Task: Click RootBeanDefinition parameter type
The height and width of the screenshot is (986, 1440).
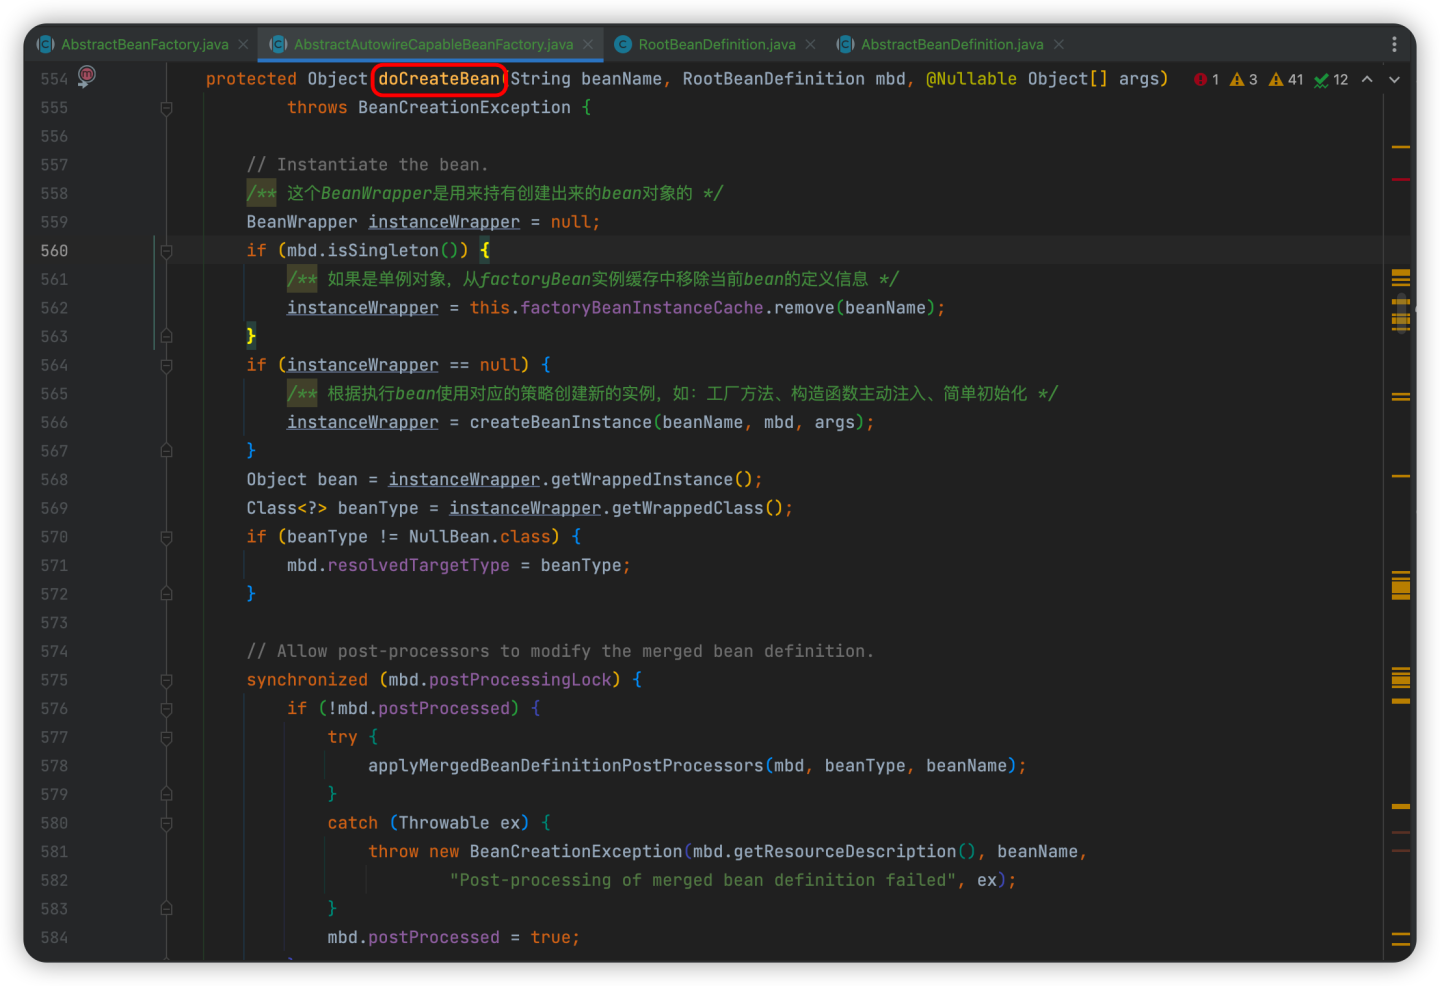Action: click(773, 79)
